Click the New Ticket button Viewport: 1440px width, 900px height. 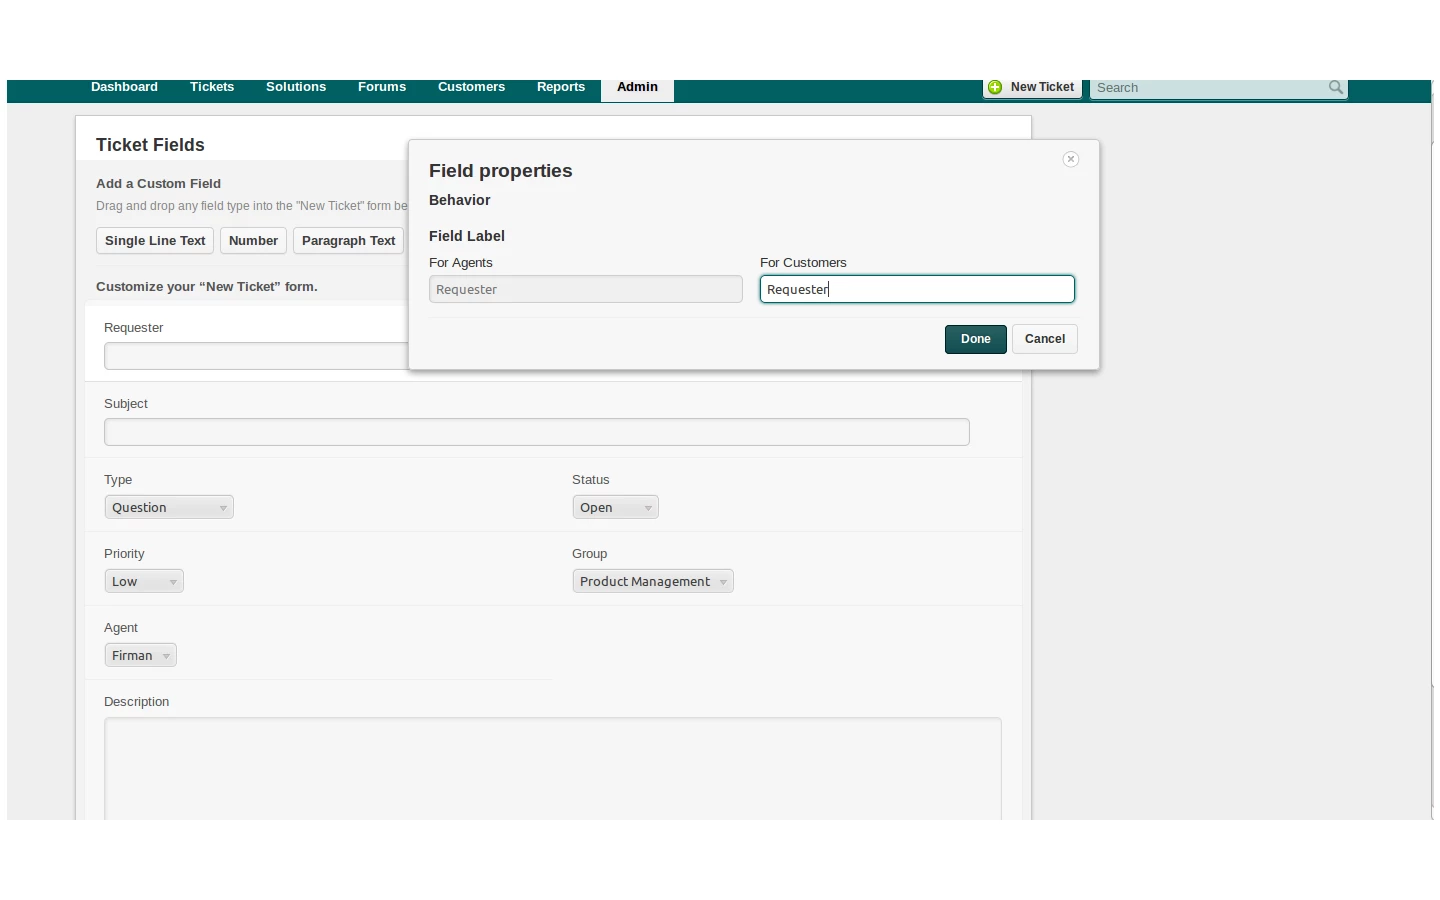tap(1032, 88)
